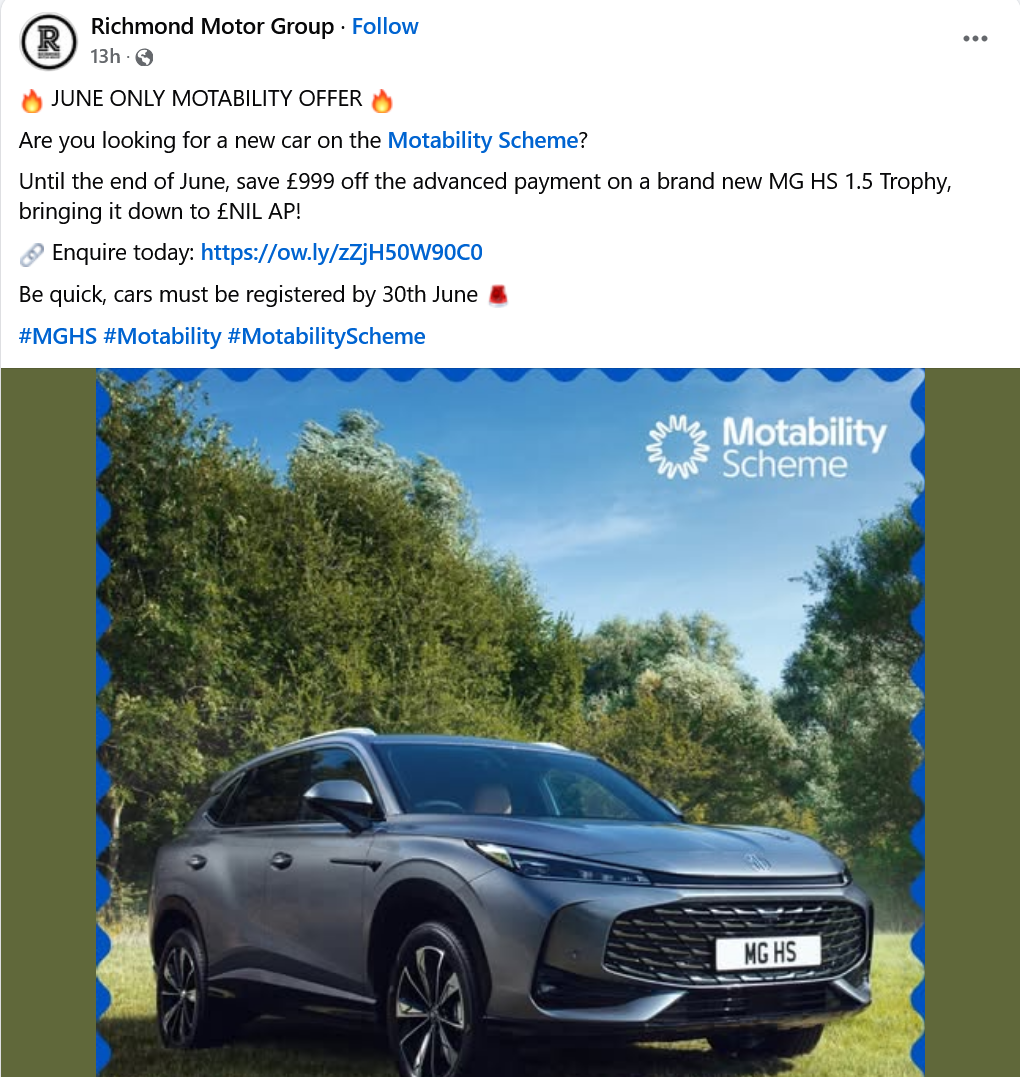
Task: Open the Richmond Motor Group page name
Action: tap(212, 26)
